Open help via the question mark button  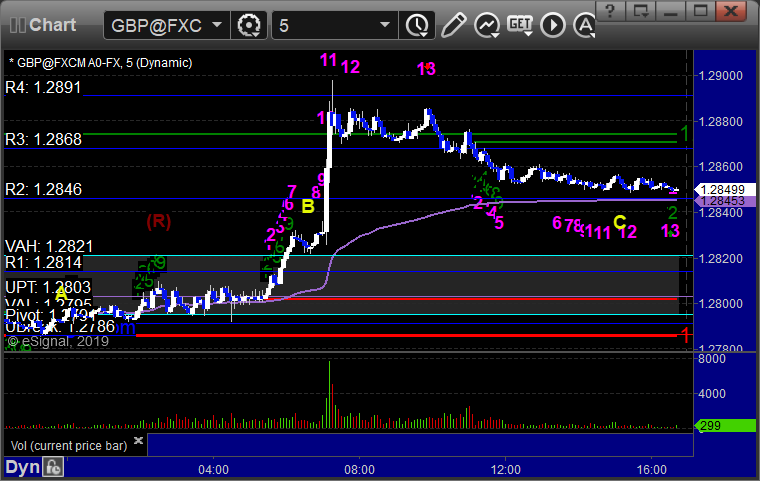click(610, 11)
